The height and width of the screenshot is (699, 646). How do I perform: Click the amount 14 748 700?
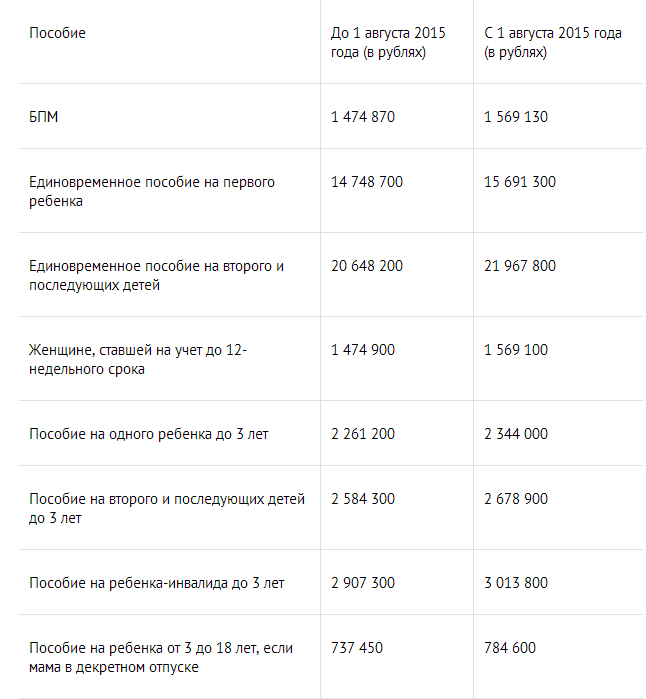367,182
